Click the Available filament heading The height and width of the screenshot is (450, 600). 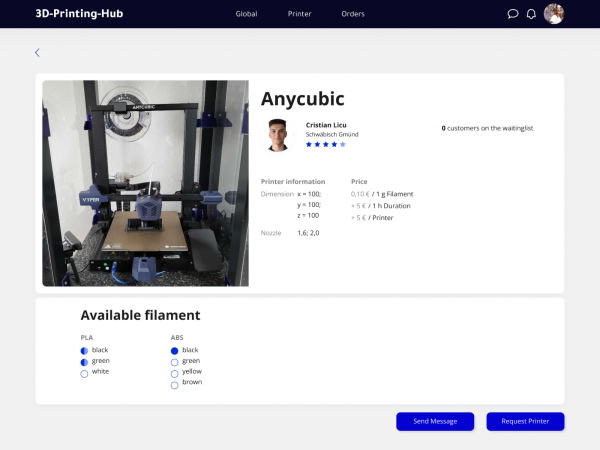pos(140,315)
